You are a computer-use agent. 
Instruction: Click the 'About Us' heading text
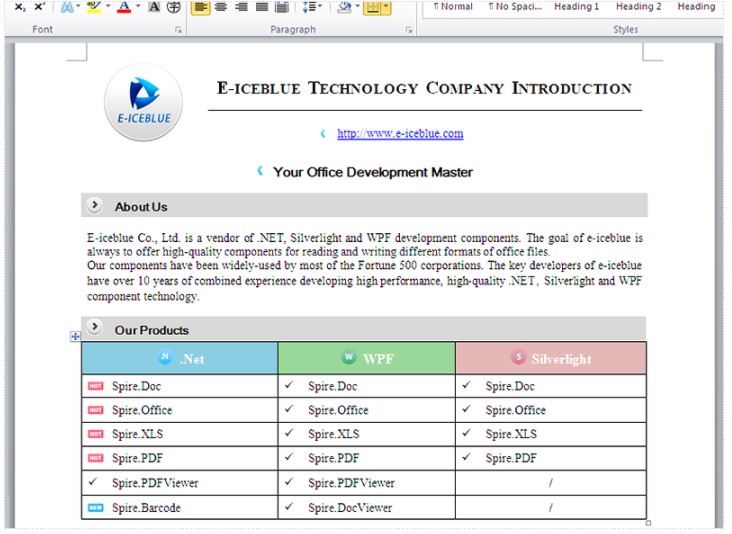tap(141, 207)
